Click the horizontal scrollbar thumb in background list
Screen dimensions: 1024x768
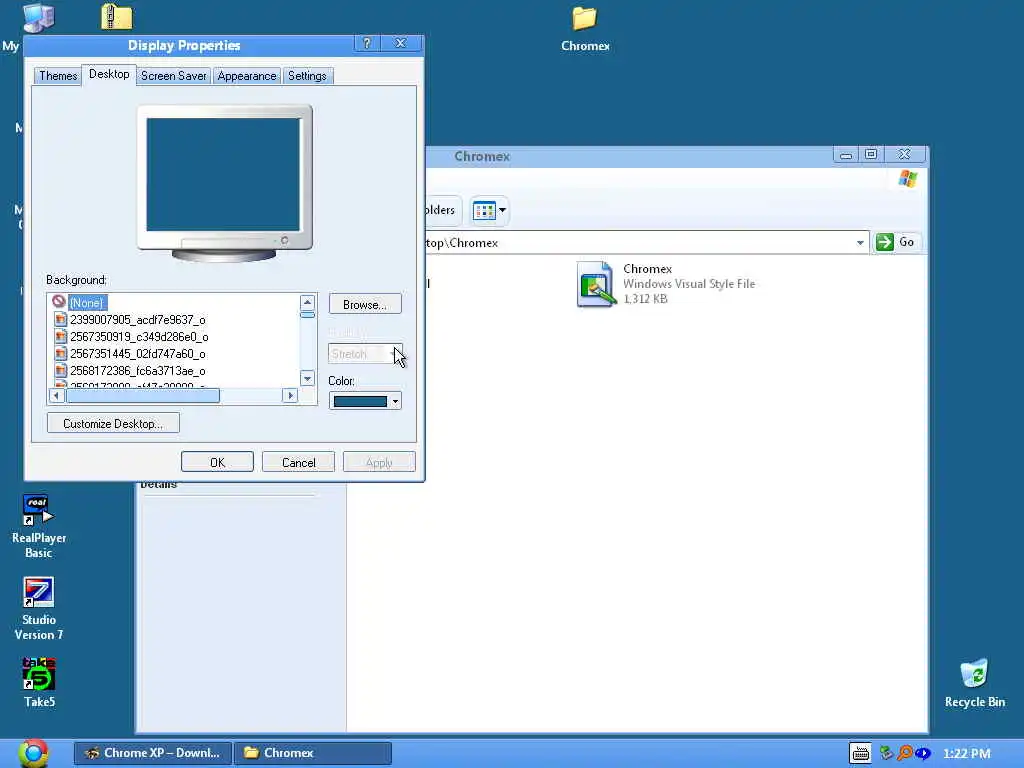point(143,395)
